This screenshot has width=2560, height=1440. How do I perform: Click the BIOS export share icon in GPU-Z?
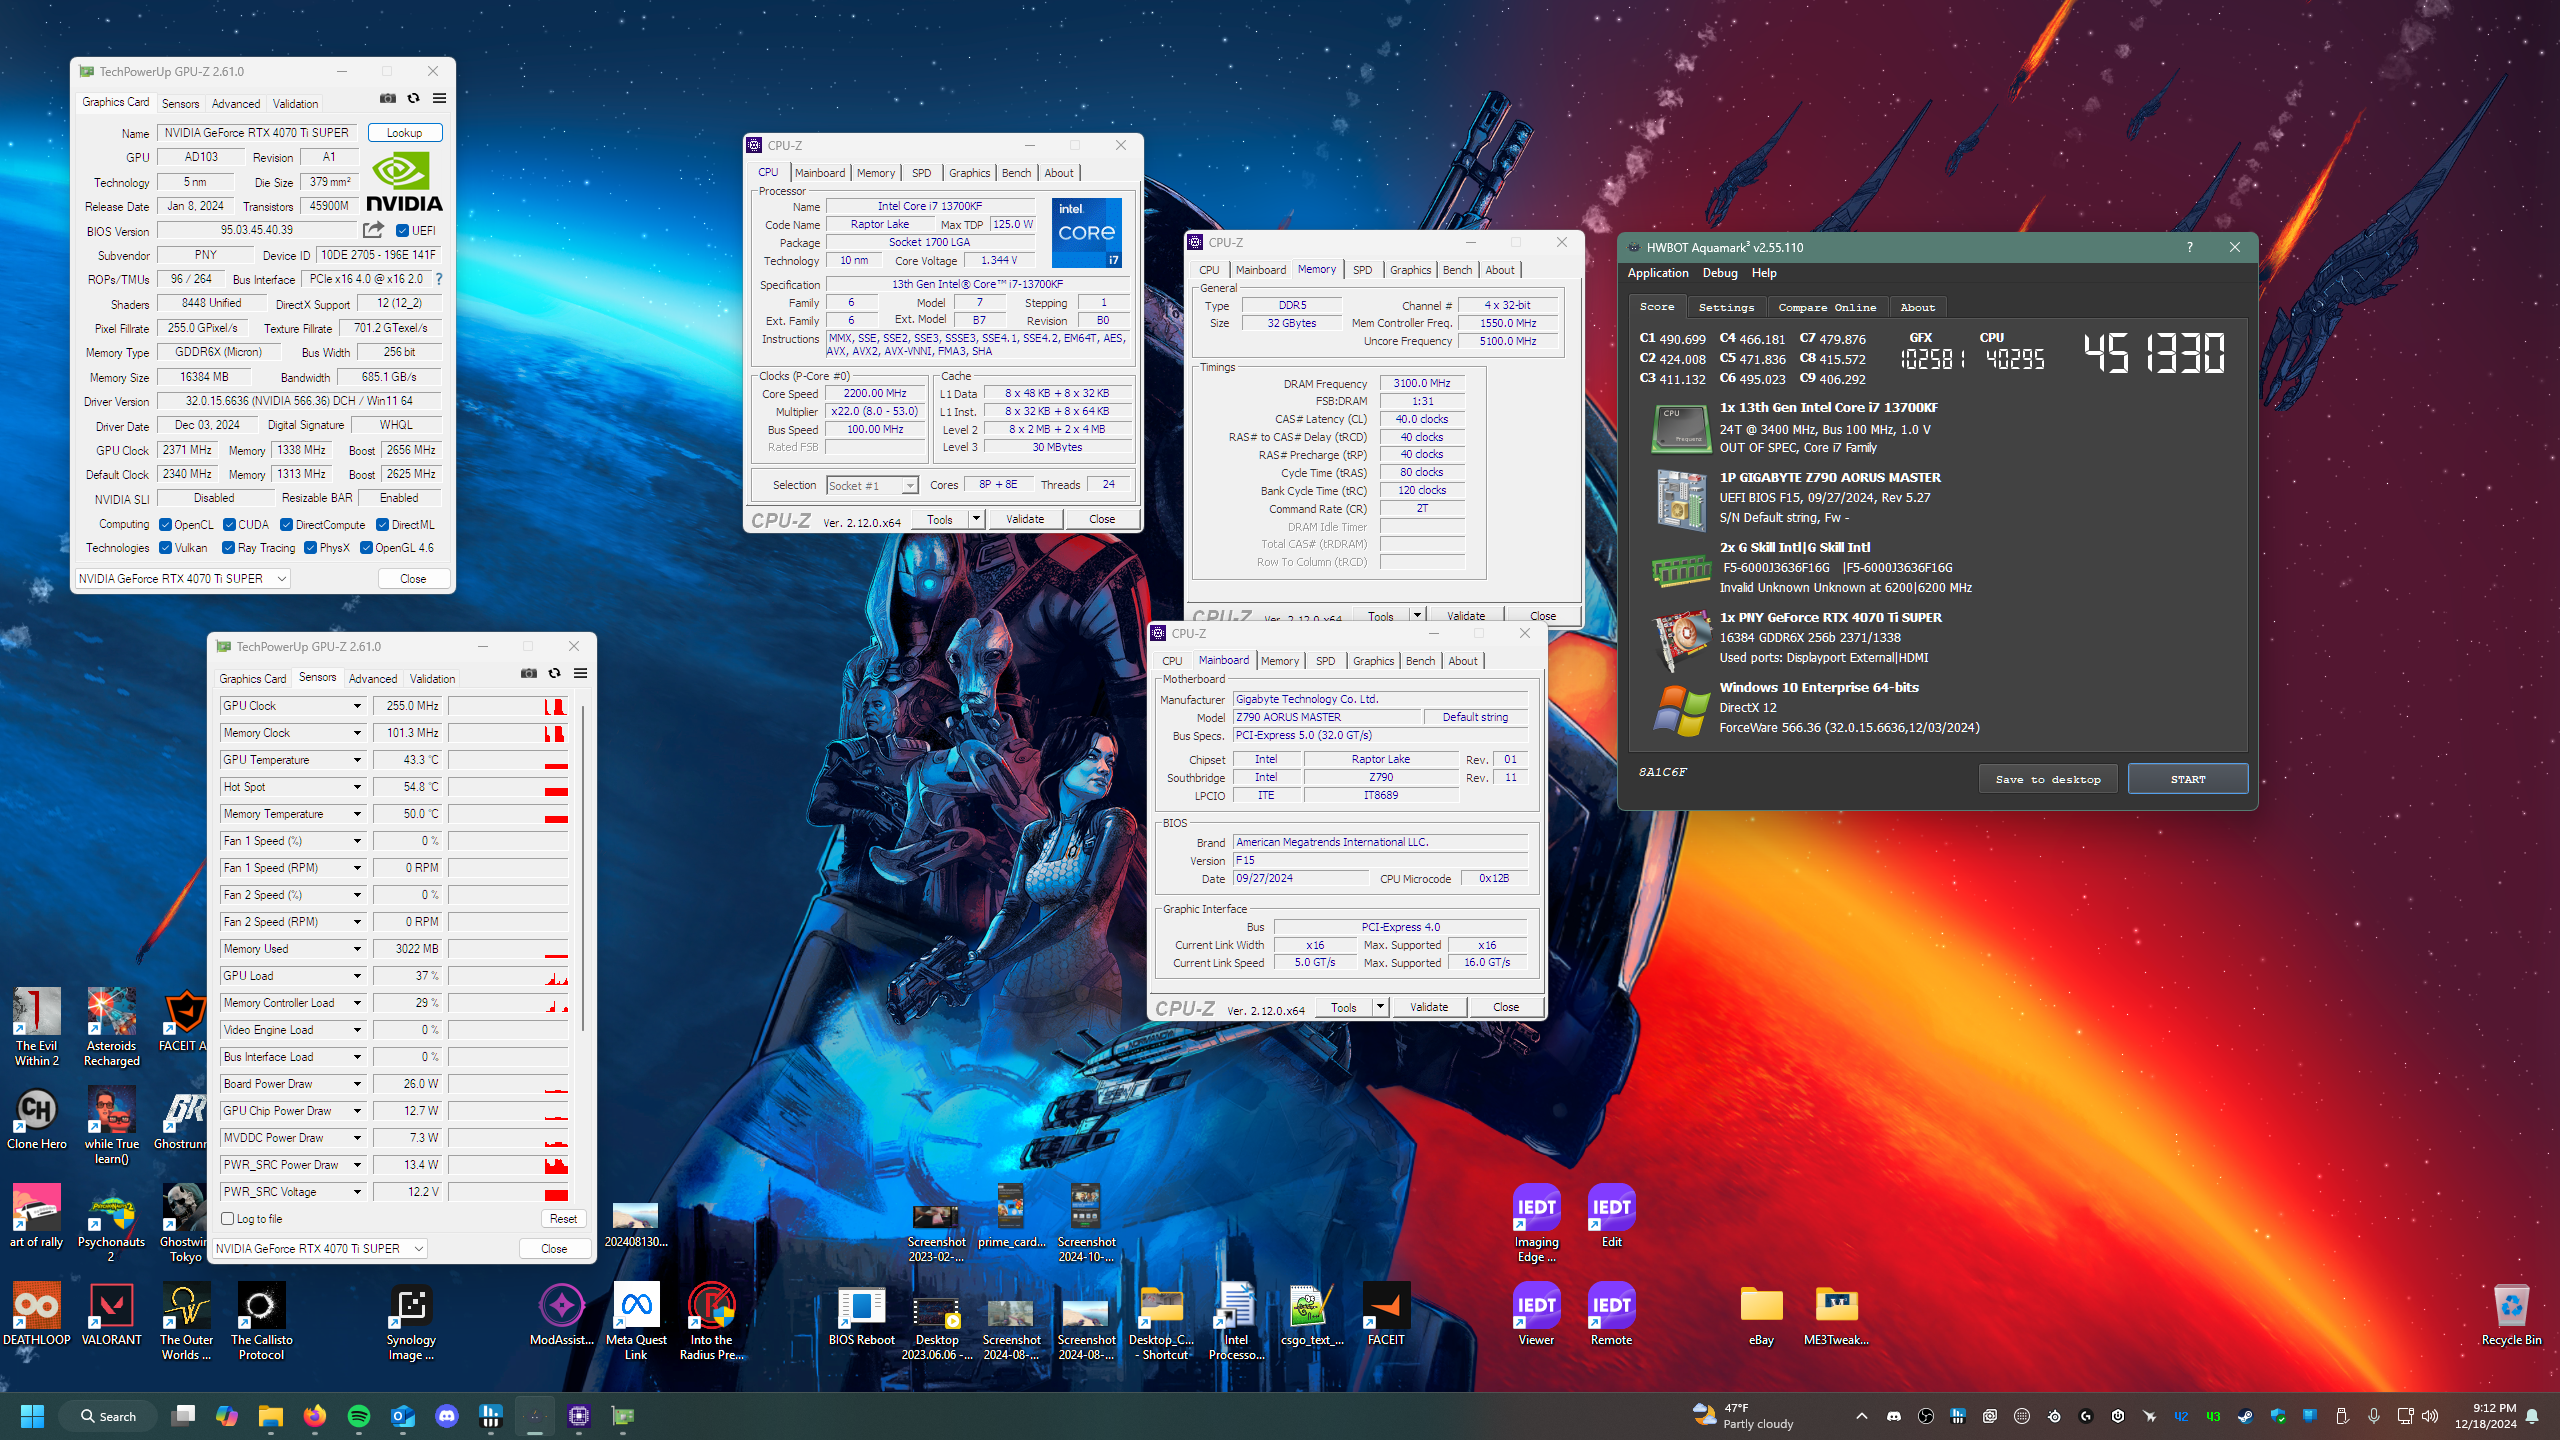372,230
